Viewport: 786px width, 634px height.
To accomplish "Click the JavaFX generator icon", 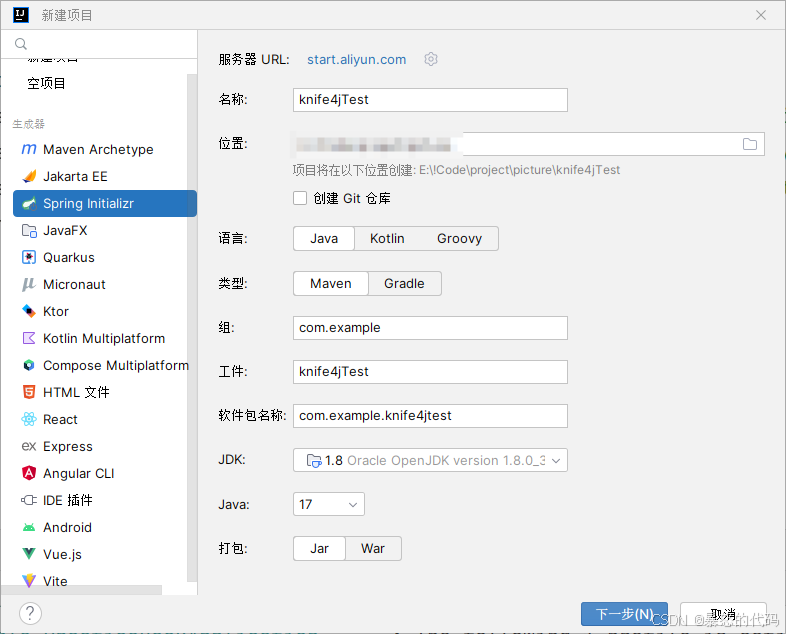I will (29, 231).
